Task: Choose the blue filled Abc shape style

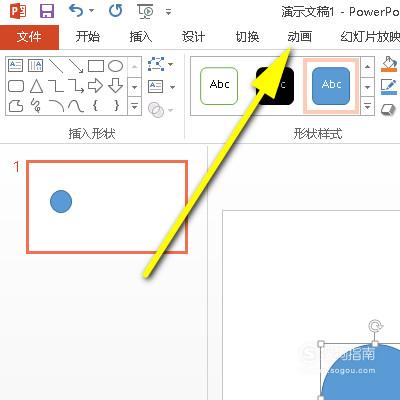Action: tap(331, 86)
